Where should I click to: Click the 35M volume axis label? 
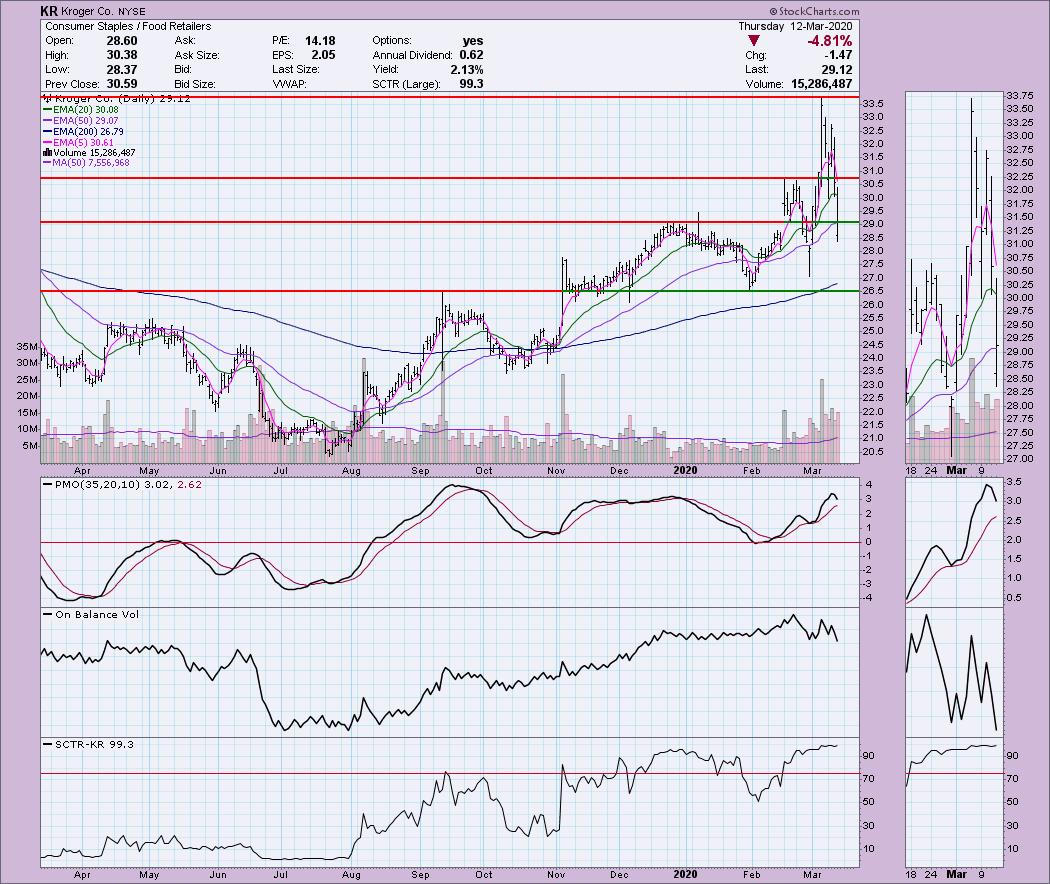point(27,346)
